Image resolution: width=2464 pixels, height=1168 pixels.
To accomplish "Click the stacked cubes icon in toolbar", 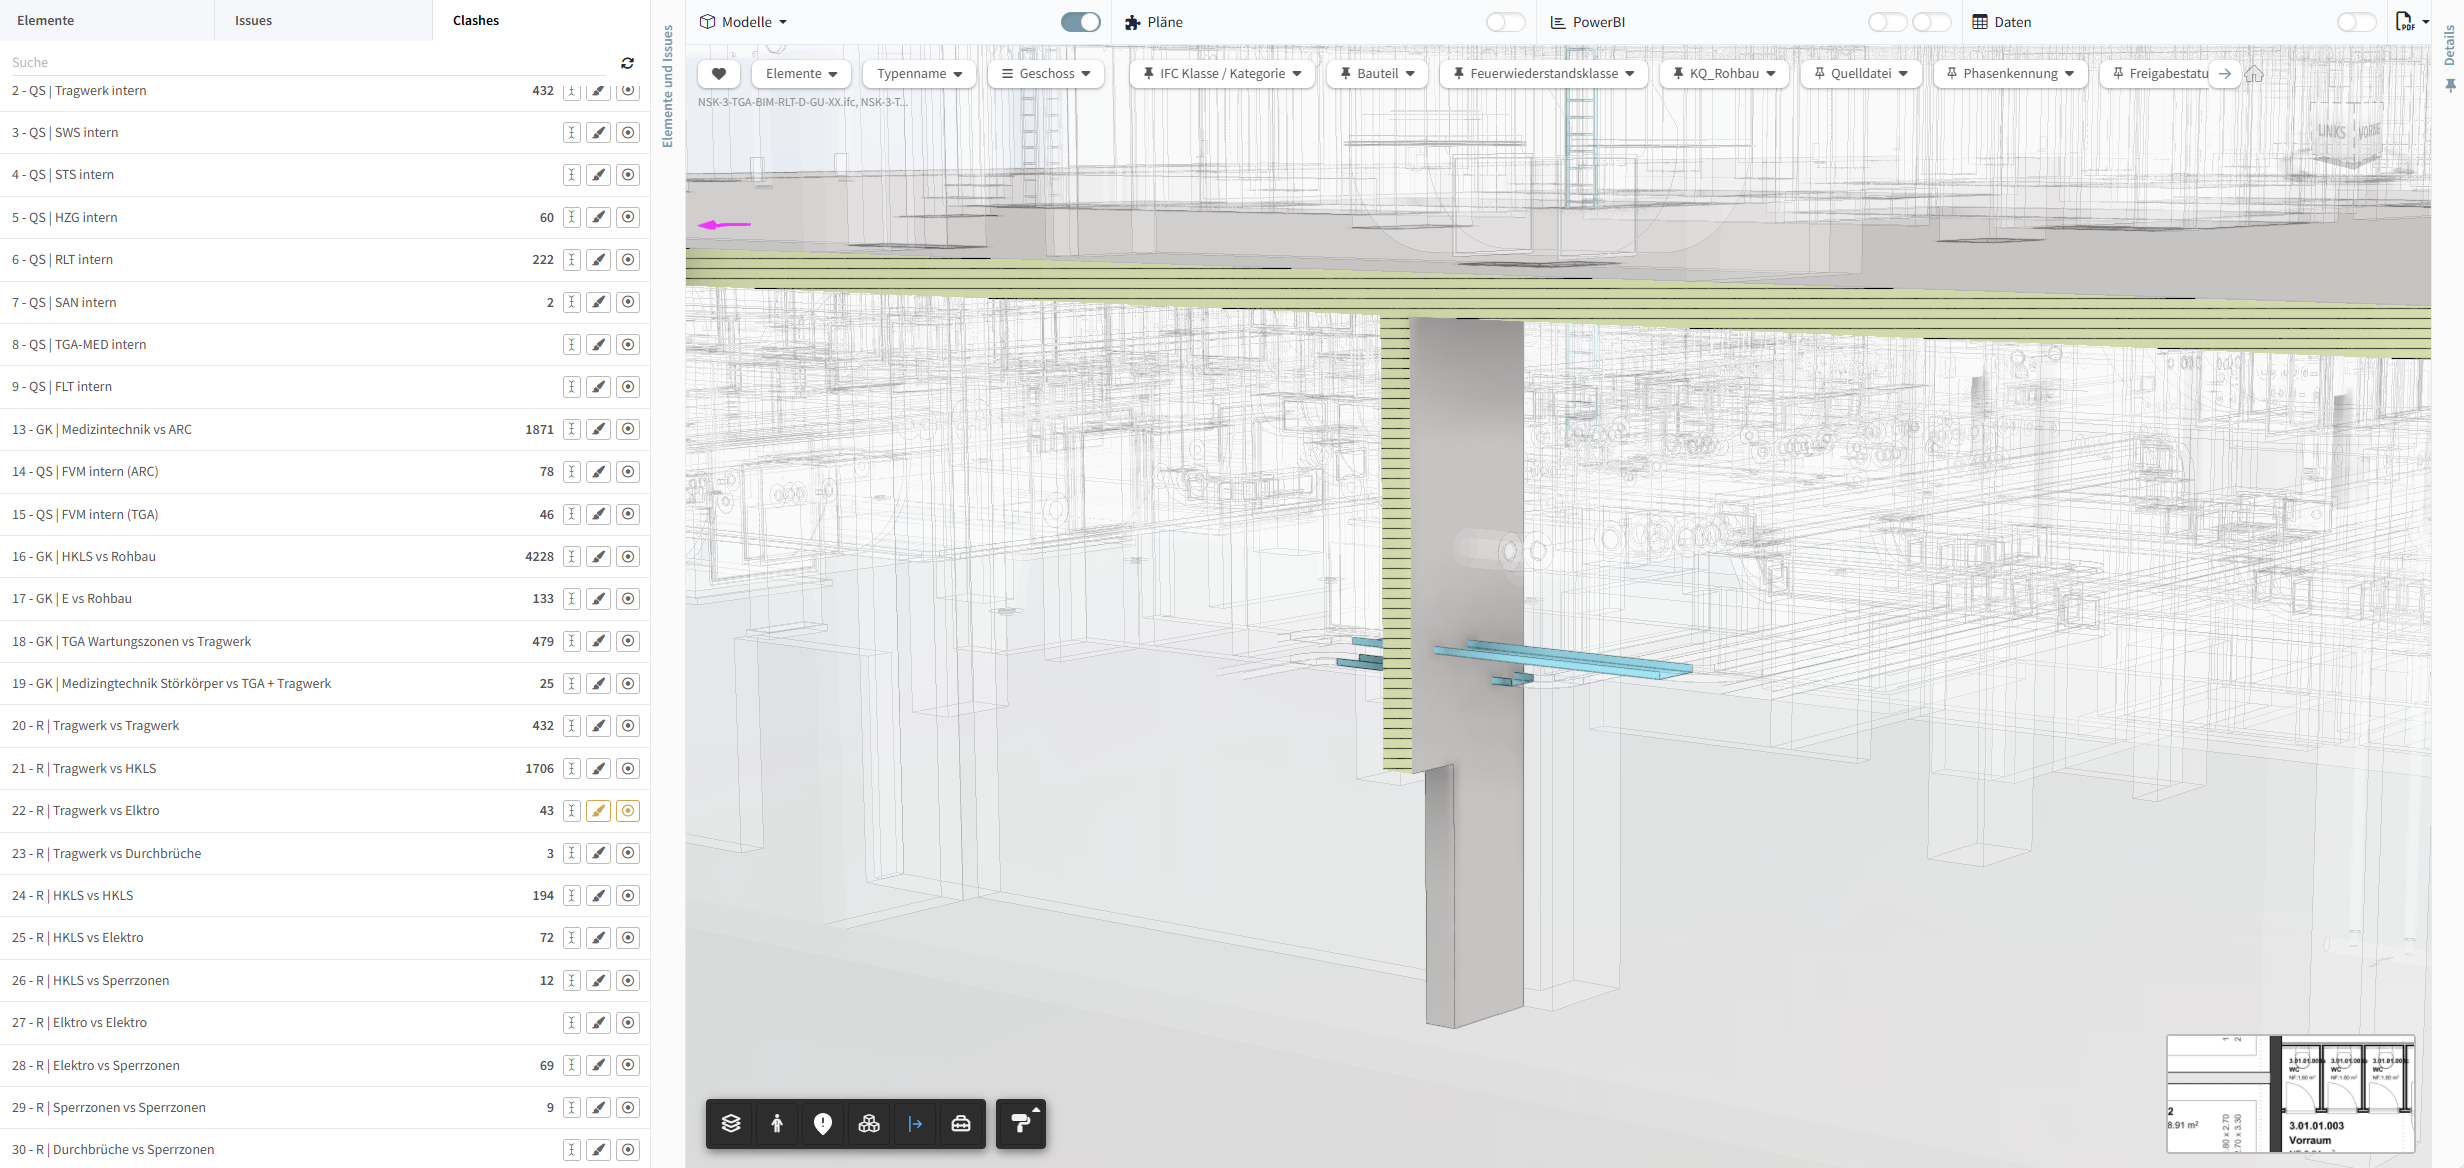I will coord(869,1123).
